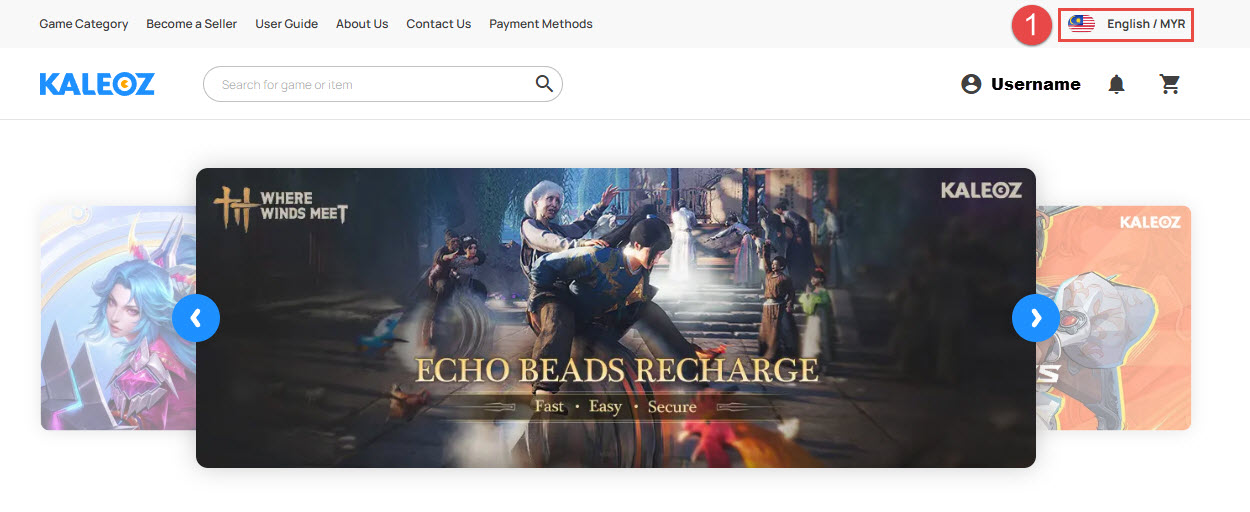Click the Malaysia flag icon
This screenshot has width=1250, height=512.
(x=1081, y=24)
